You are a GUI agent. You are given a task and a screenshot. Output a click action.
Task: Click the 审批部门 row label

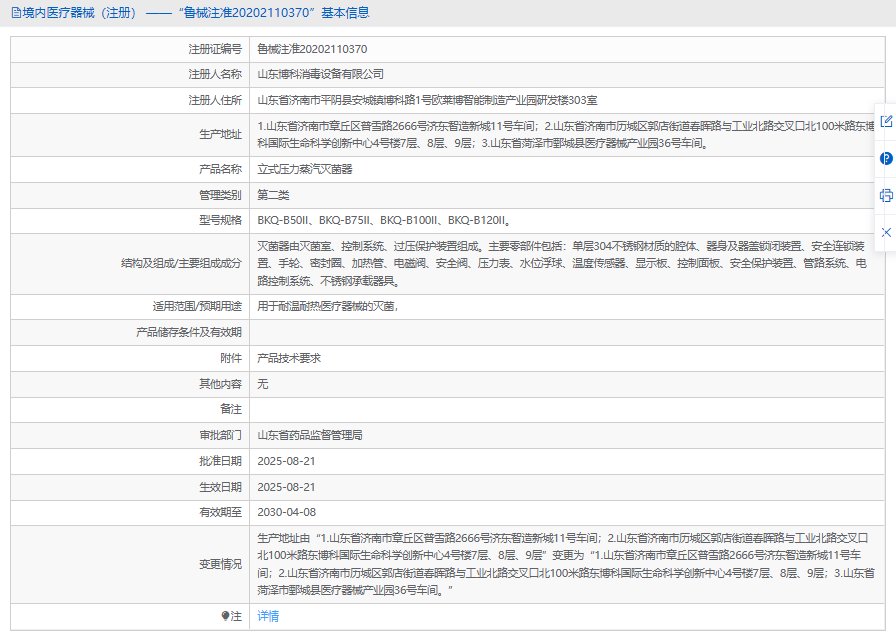(221, 435)
